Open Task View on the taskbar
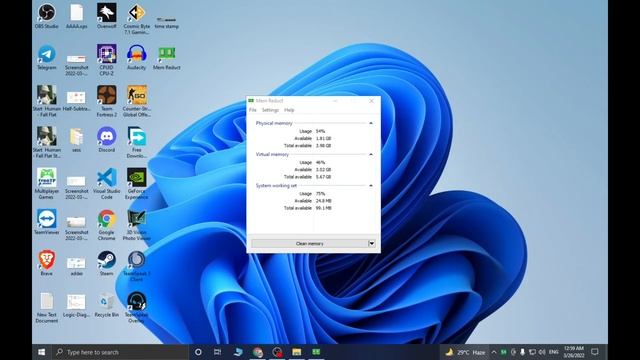The image size is (640, 360). coord(218,352)
